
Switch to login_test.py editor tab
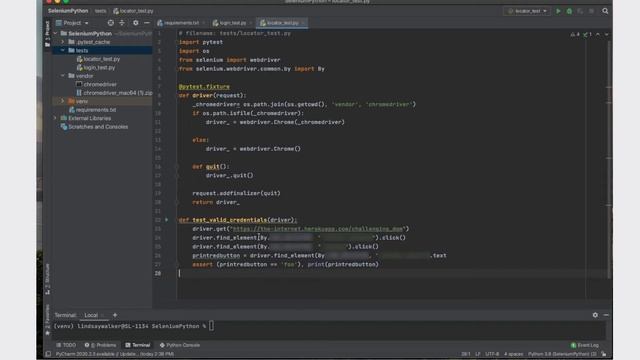(x=232, y=23)
